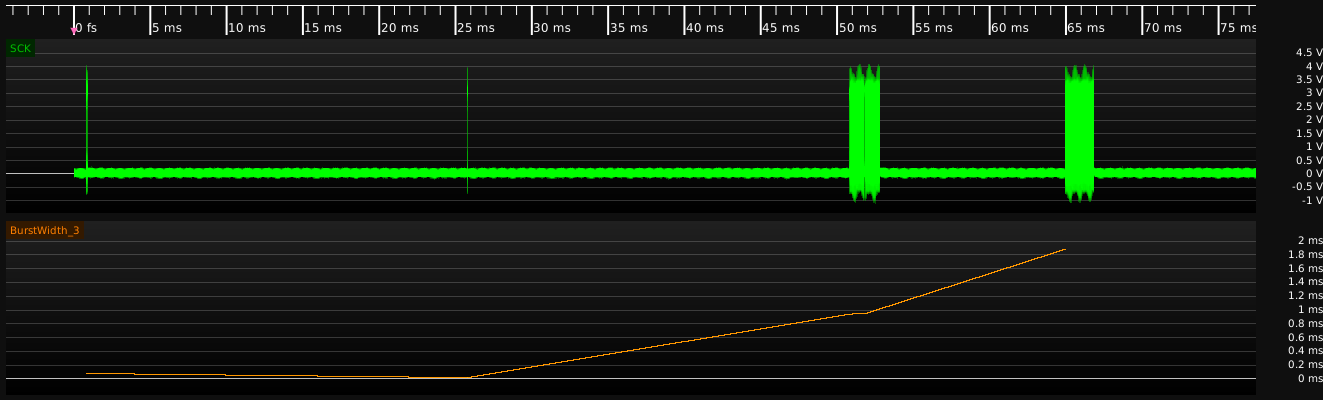The image size is (1323, 400).
Task: Click the 50 ms timeline label
Action: coord(858,28)
